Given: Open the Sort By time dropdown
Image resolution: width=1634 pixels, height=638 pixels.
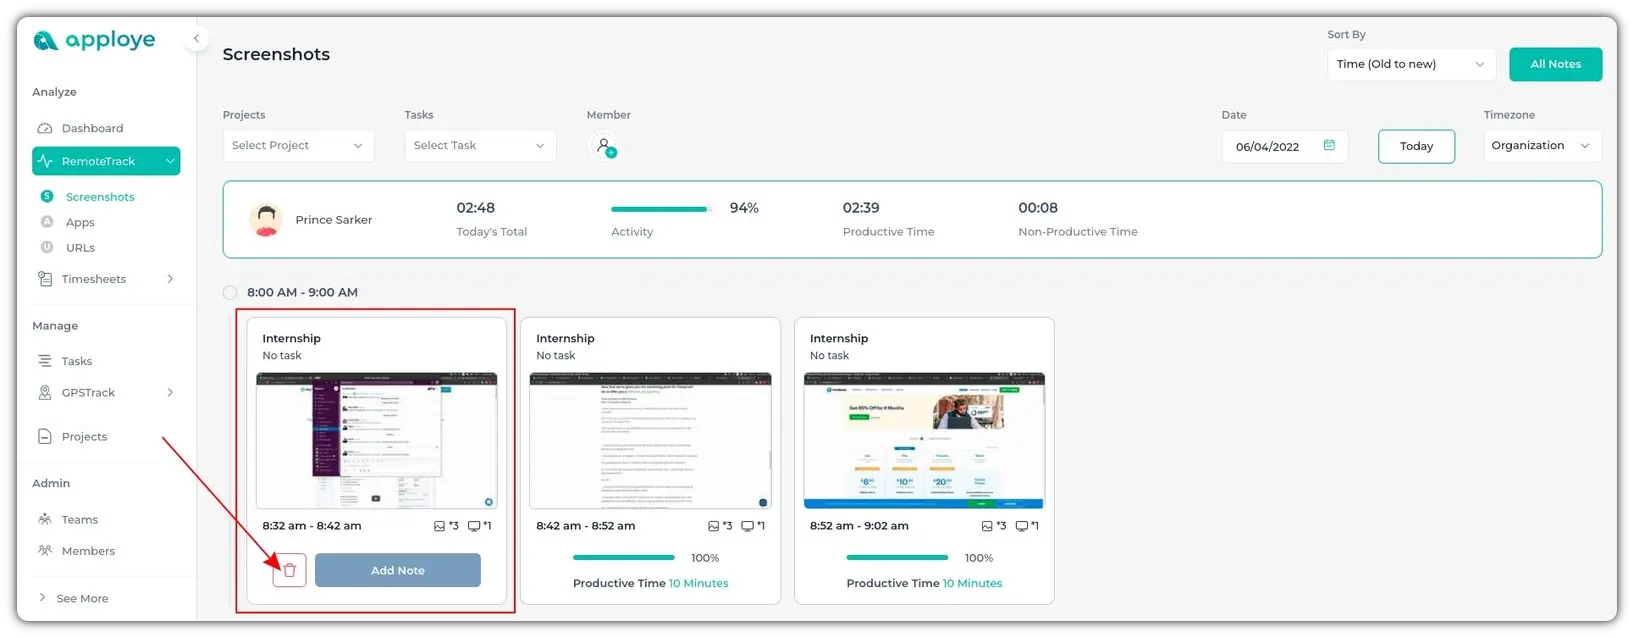Looking at the screenshot, I should tap(1410, 64).
